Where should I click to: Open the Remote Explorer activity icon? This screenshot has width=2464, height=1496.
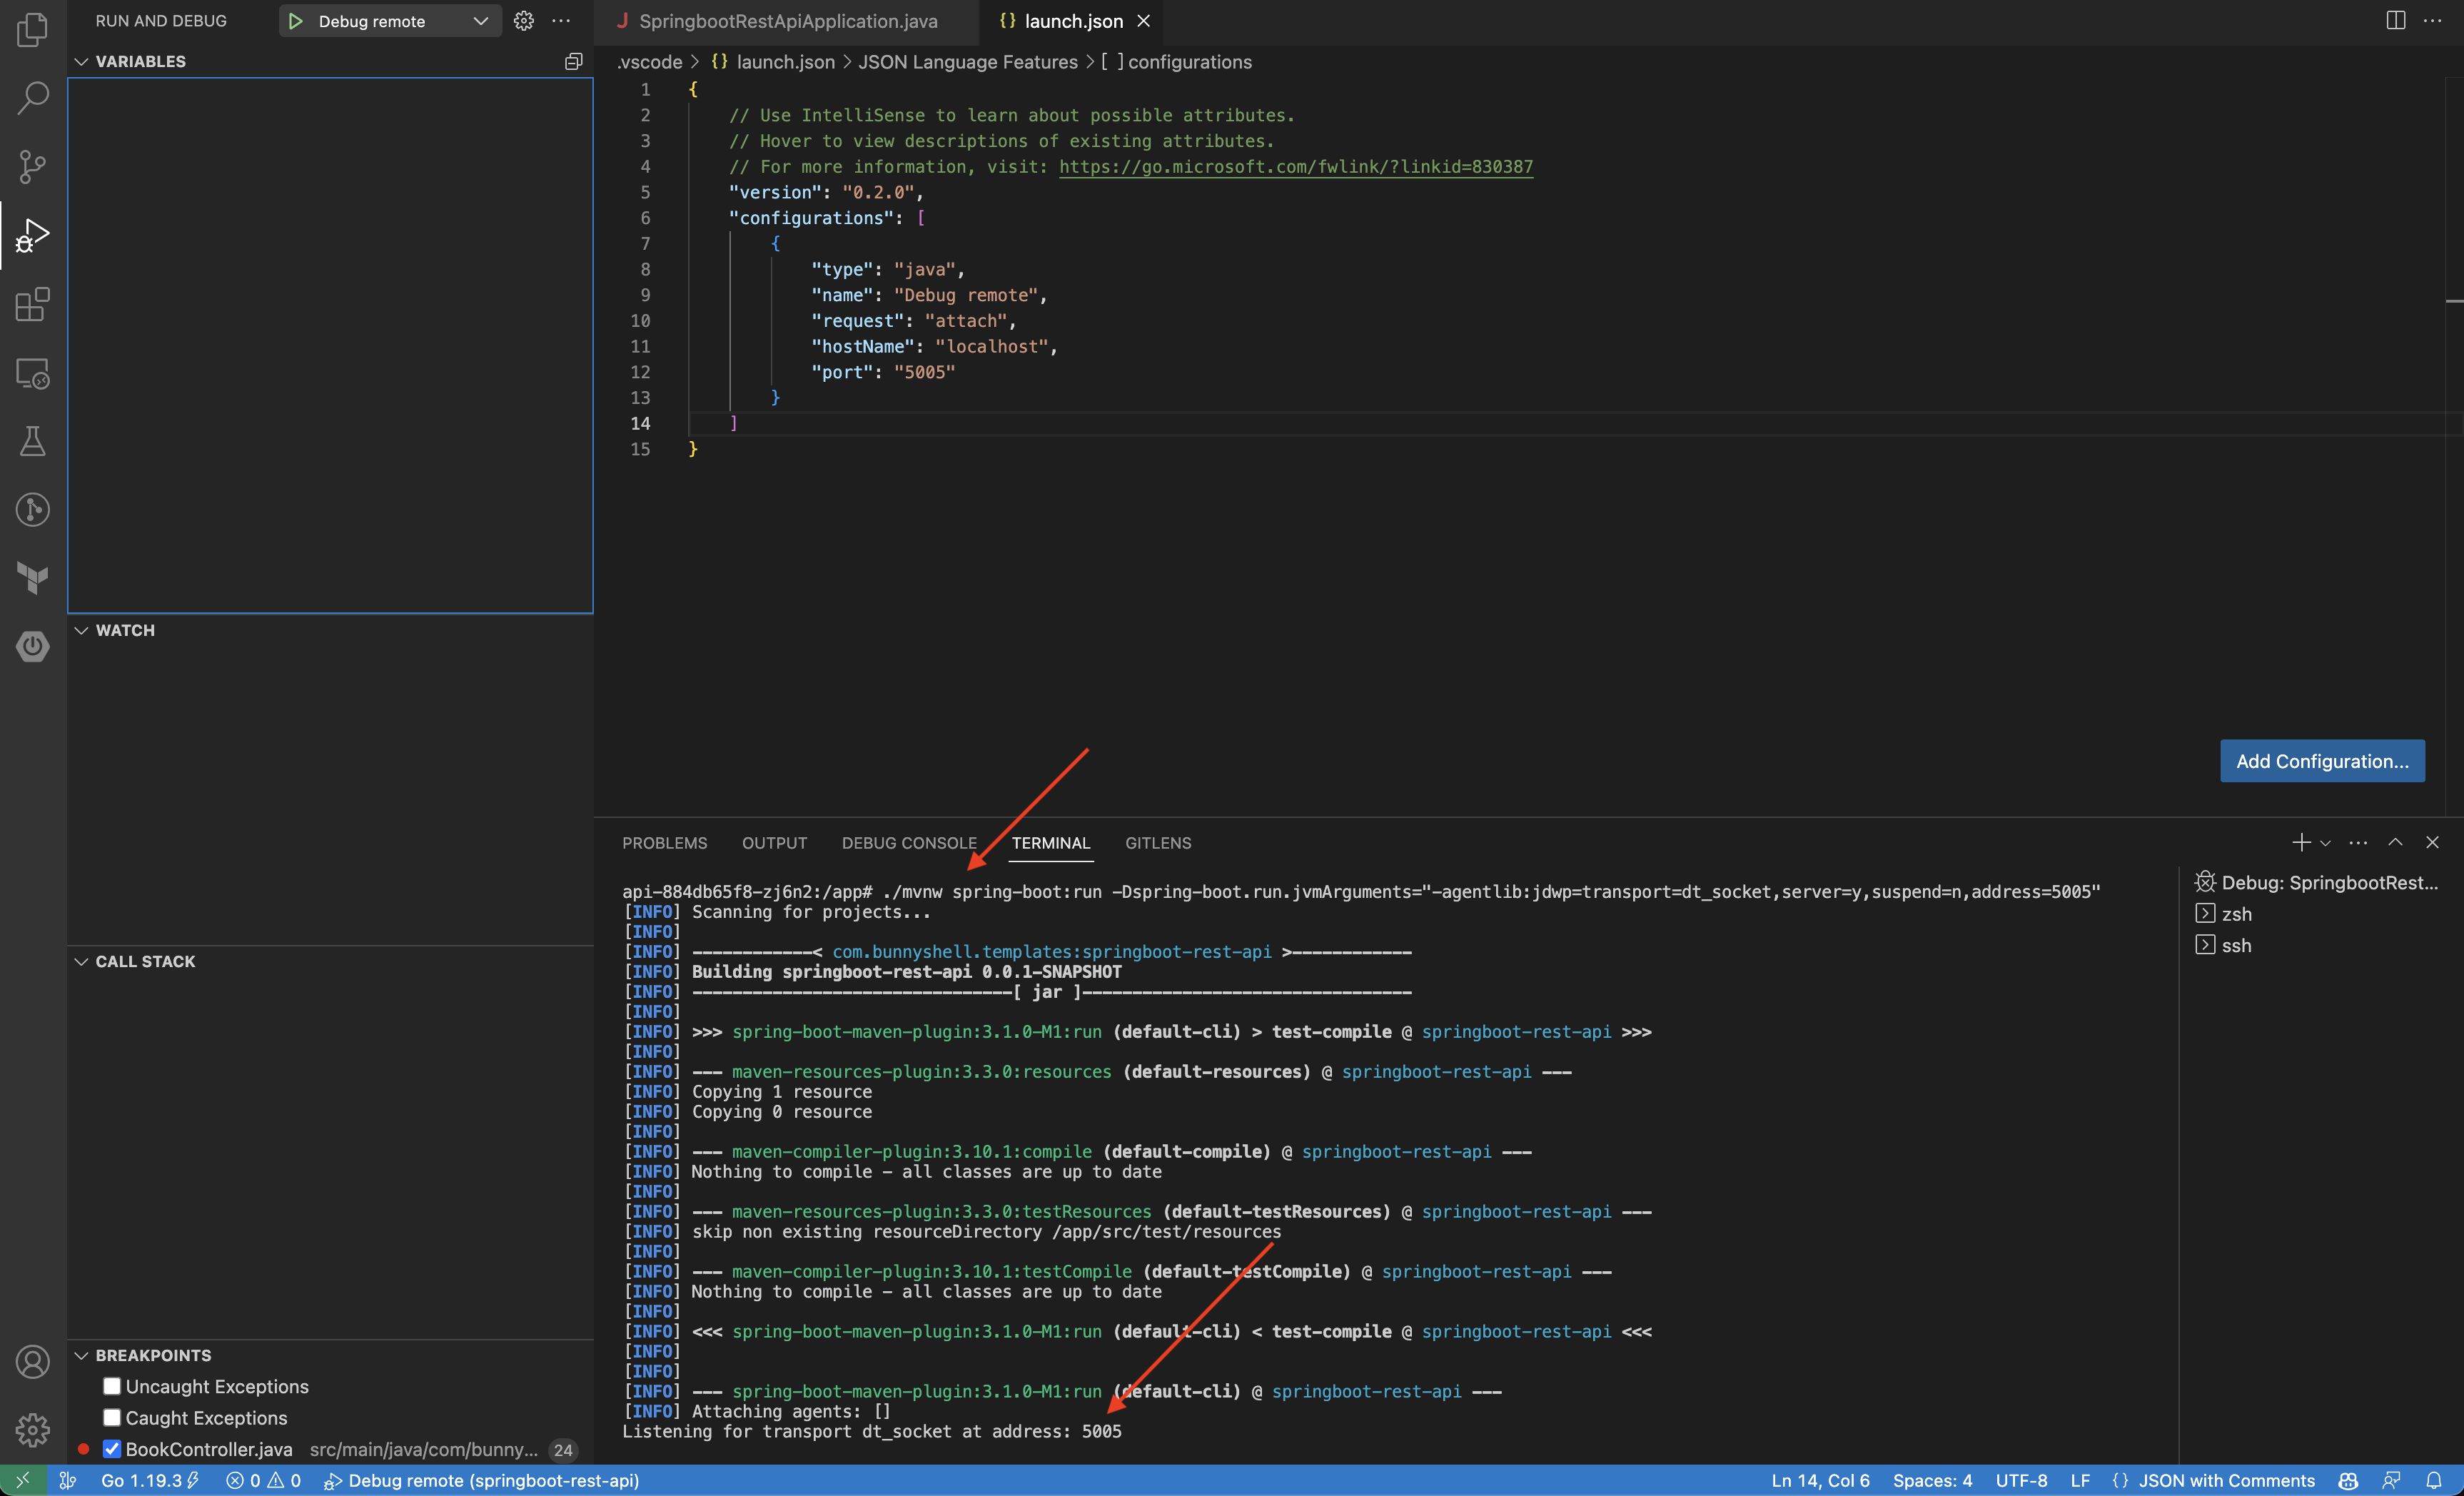pyautogui.click(x=32, y=373)
